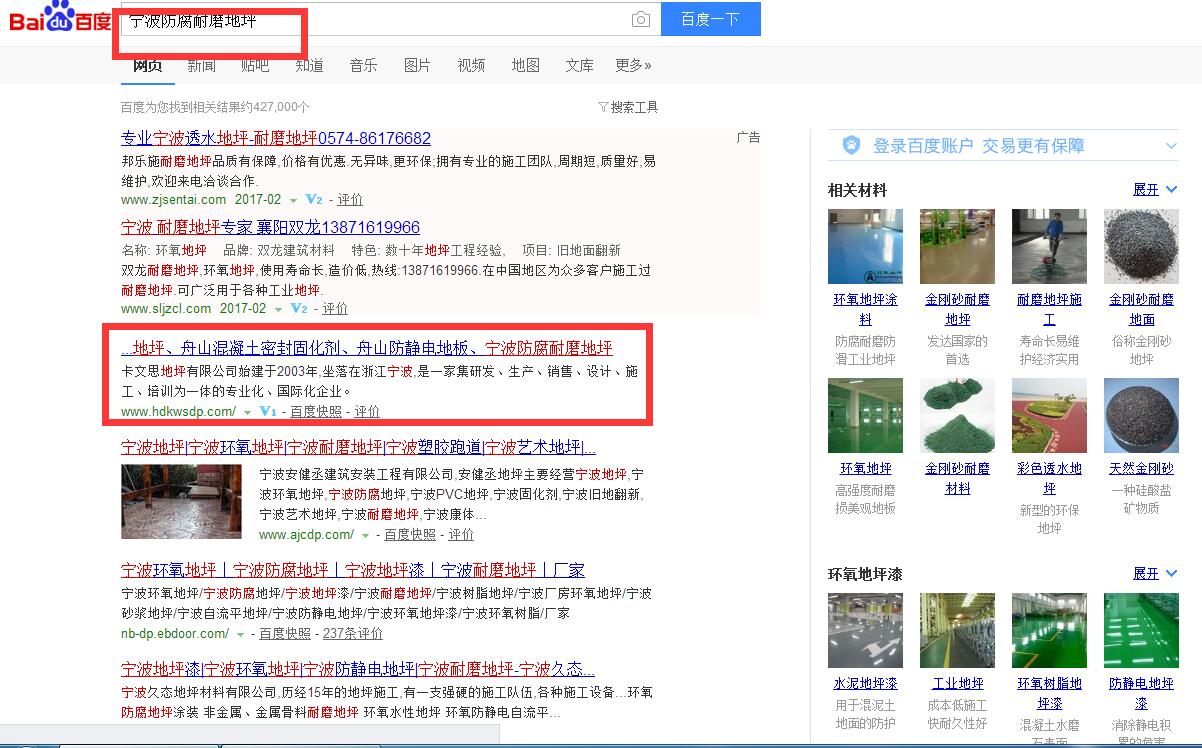Open 百度快照 for ajcdp.com result

click(410, 535)
